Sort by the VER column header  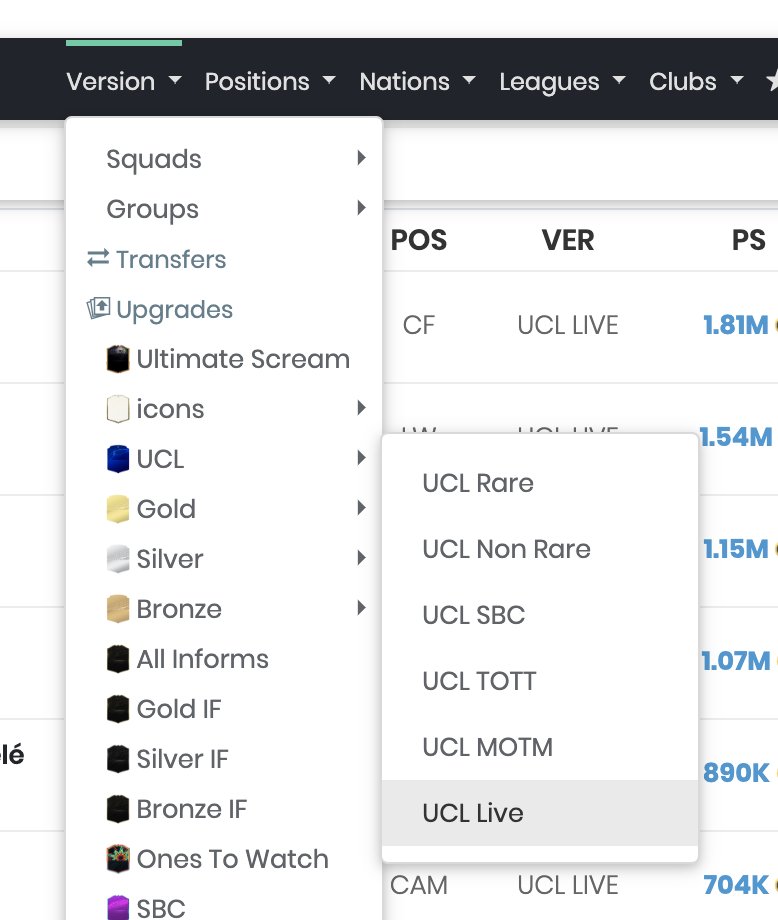pos(568,240)
